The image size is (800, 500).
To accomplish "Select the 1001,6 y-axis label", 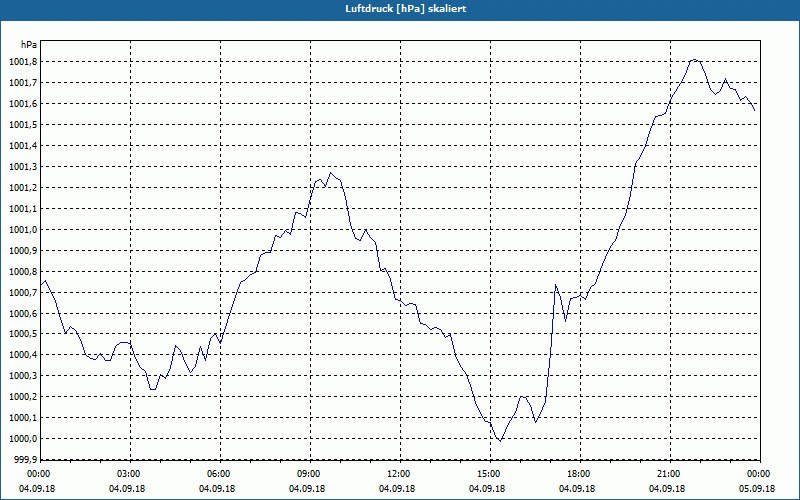I will point(23,104).
